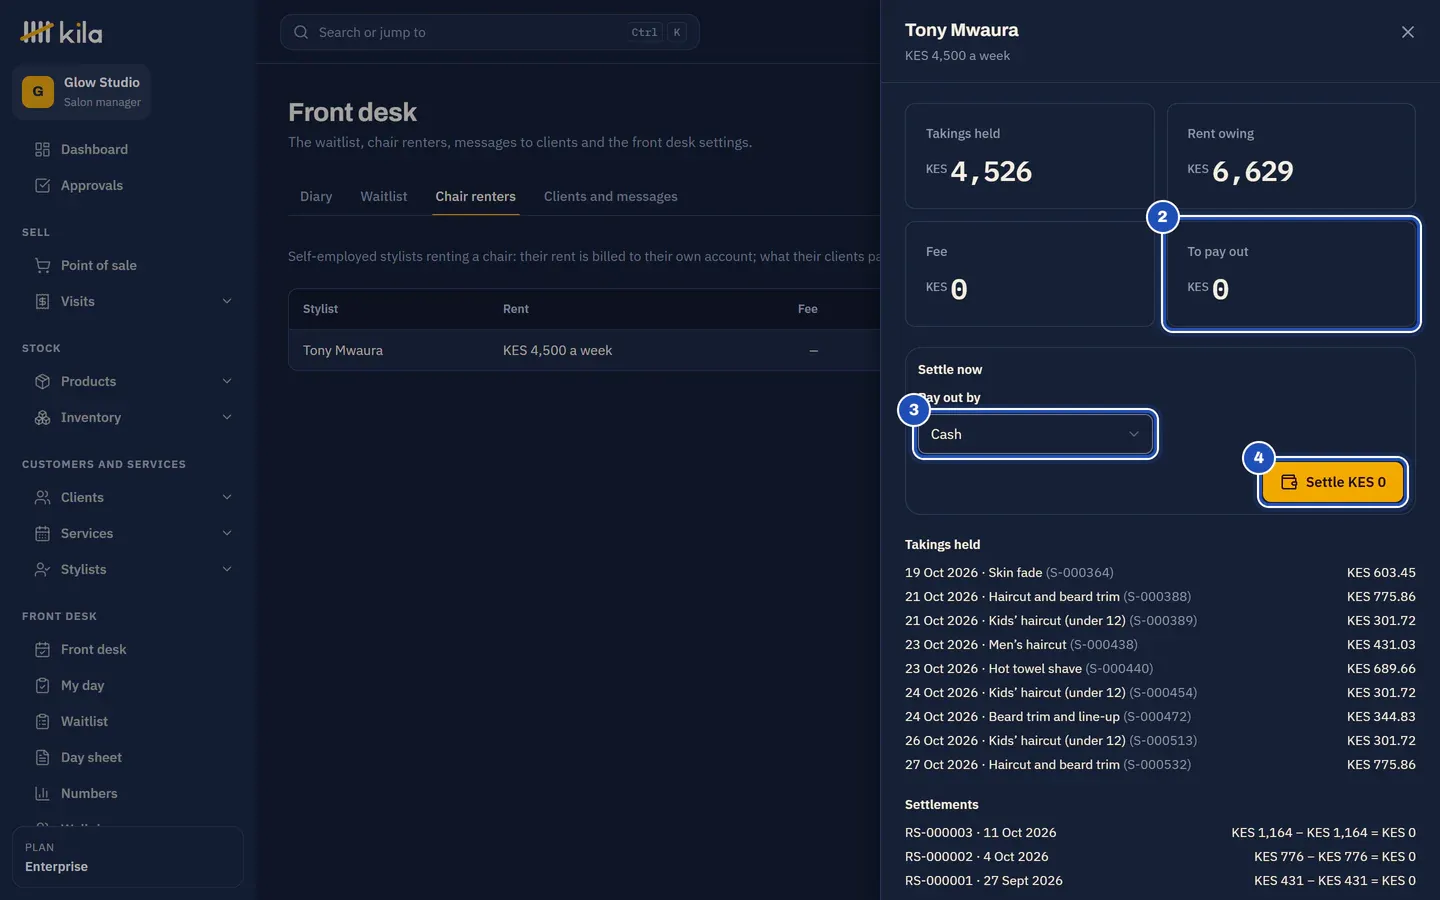Click the Clients people icon

tap(42, 498)
